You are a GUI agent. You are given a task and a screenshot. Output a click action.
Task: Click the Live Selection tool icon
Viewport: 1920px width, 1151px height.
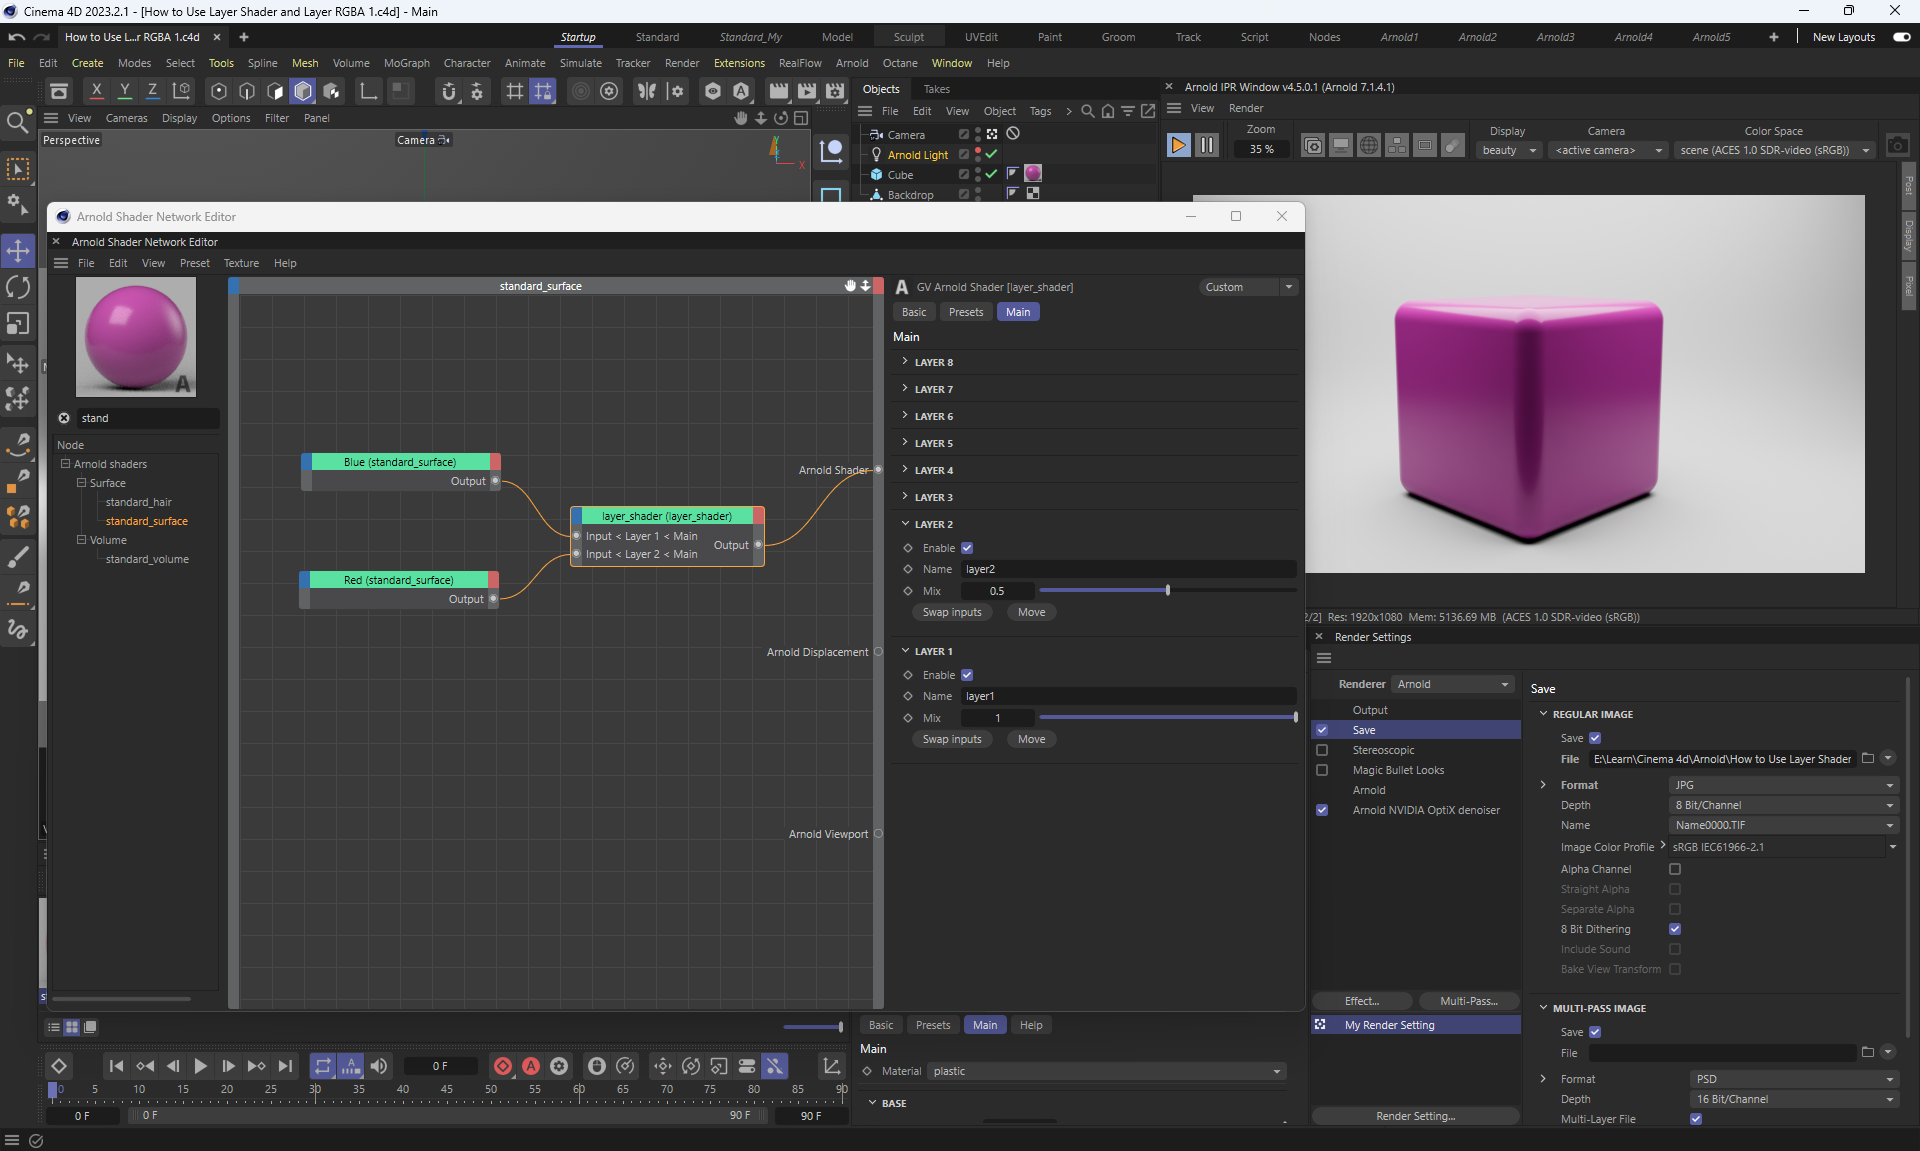tap(18, 169)
